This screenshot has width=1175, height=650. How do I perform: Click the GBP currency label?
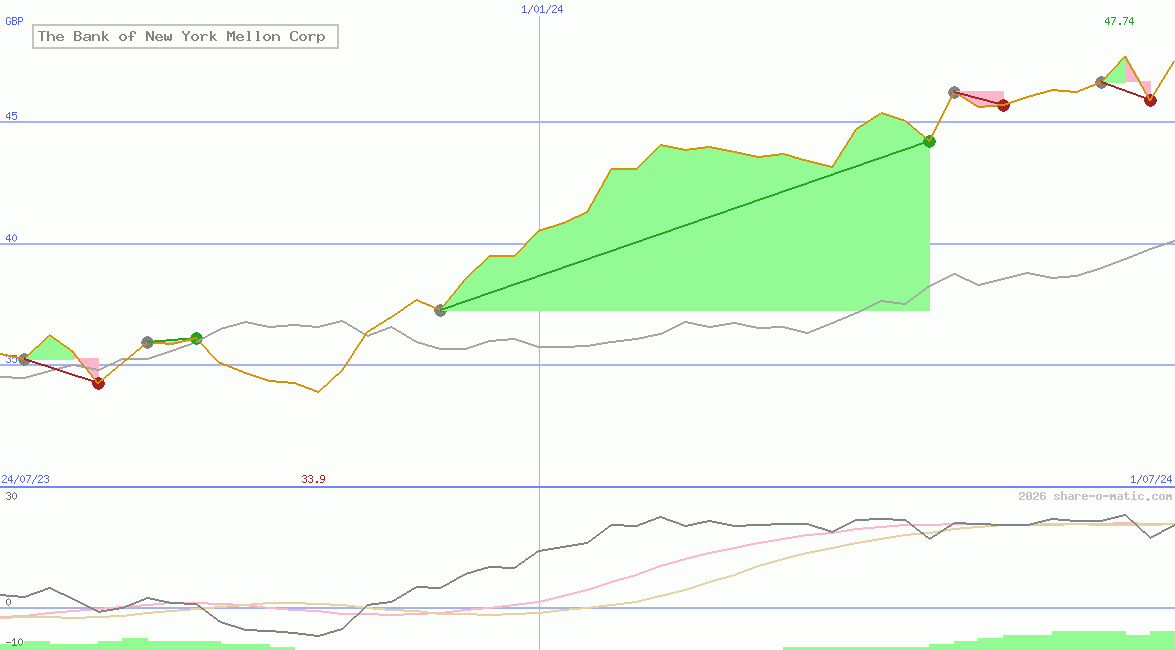click(14, 21)
